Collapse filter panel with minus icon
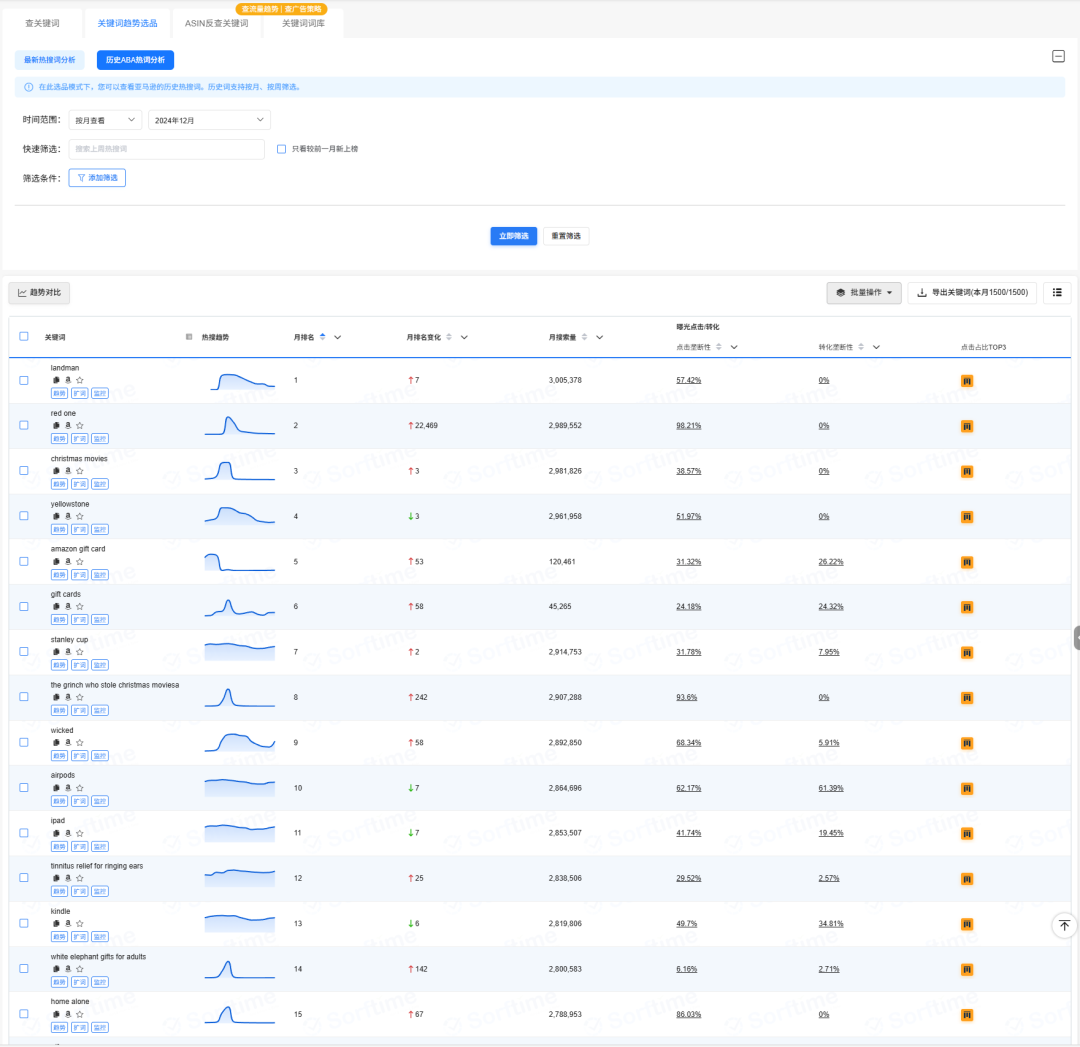Image resolution: width=1080 pixels, height=1047 pixels. coord(1058,56)
